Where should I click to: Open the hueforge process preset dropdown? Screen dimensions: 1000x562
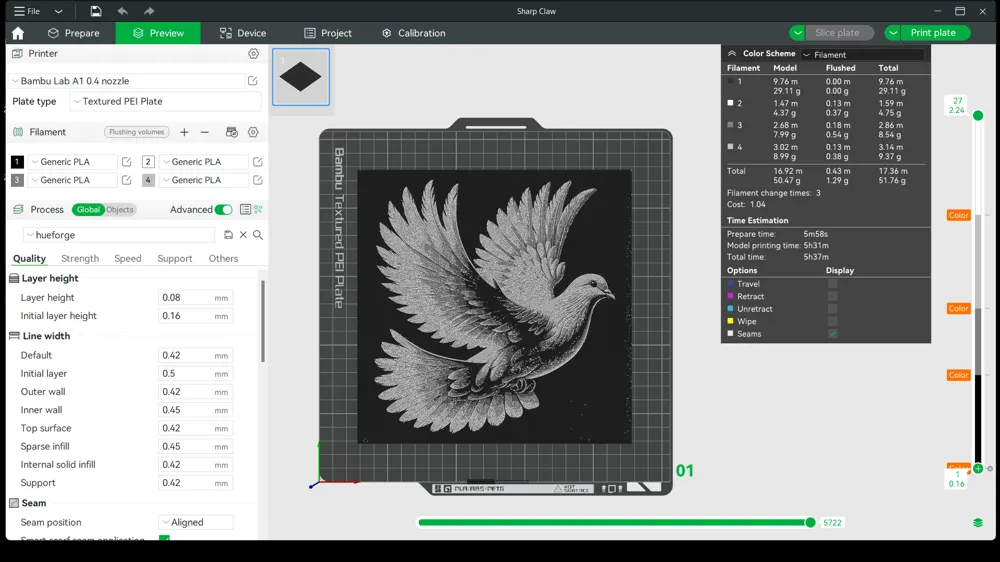click(x=119, y=235)
